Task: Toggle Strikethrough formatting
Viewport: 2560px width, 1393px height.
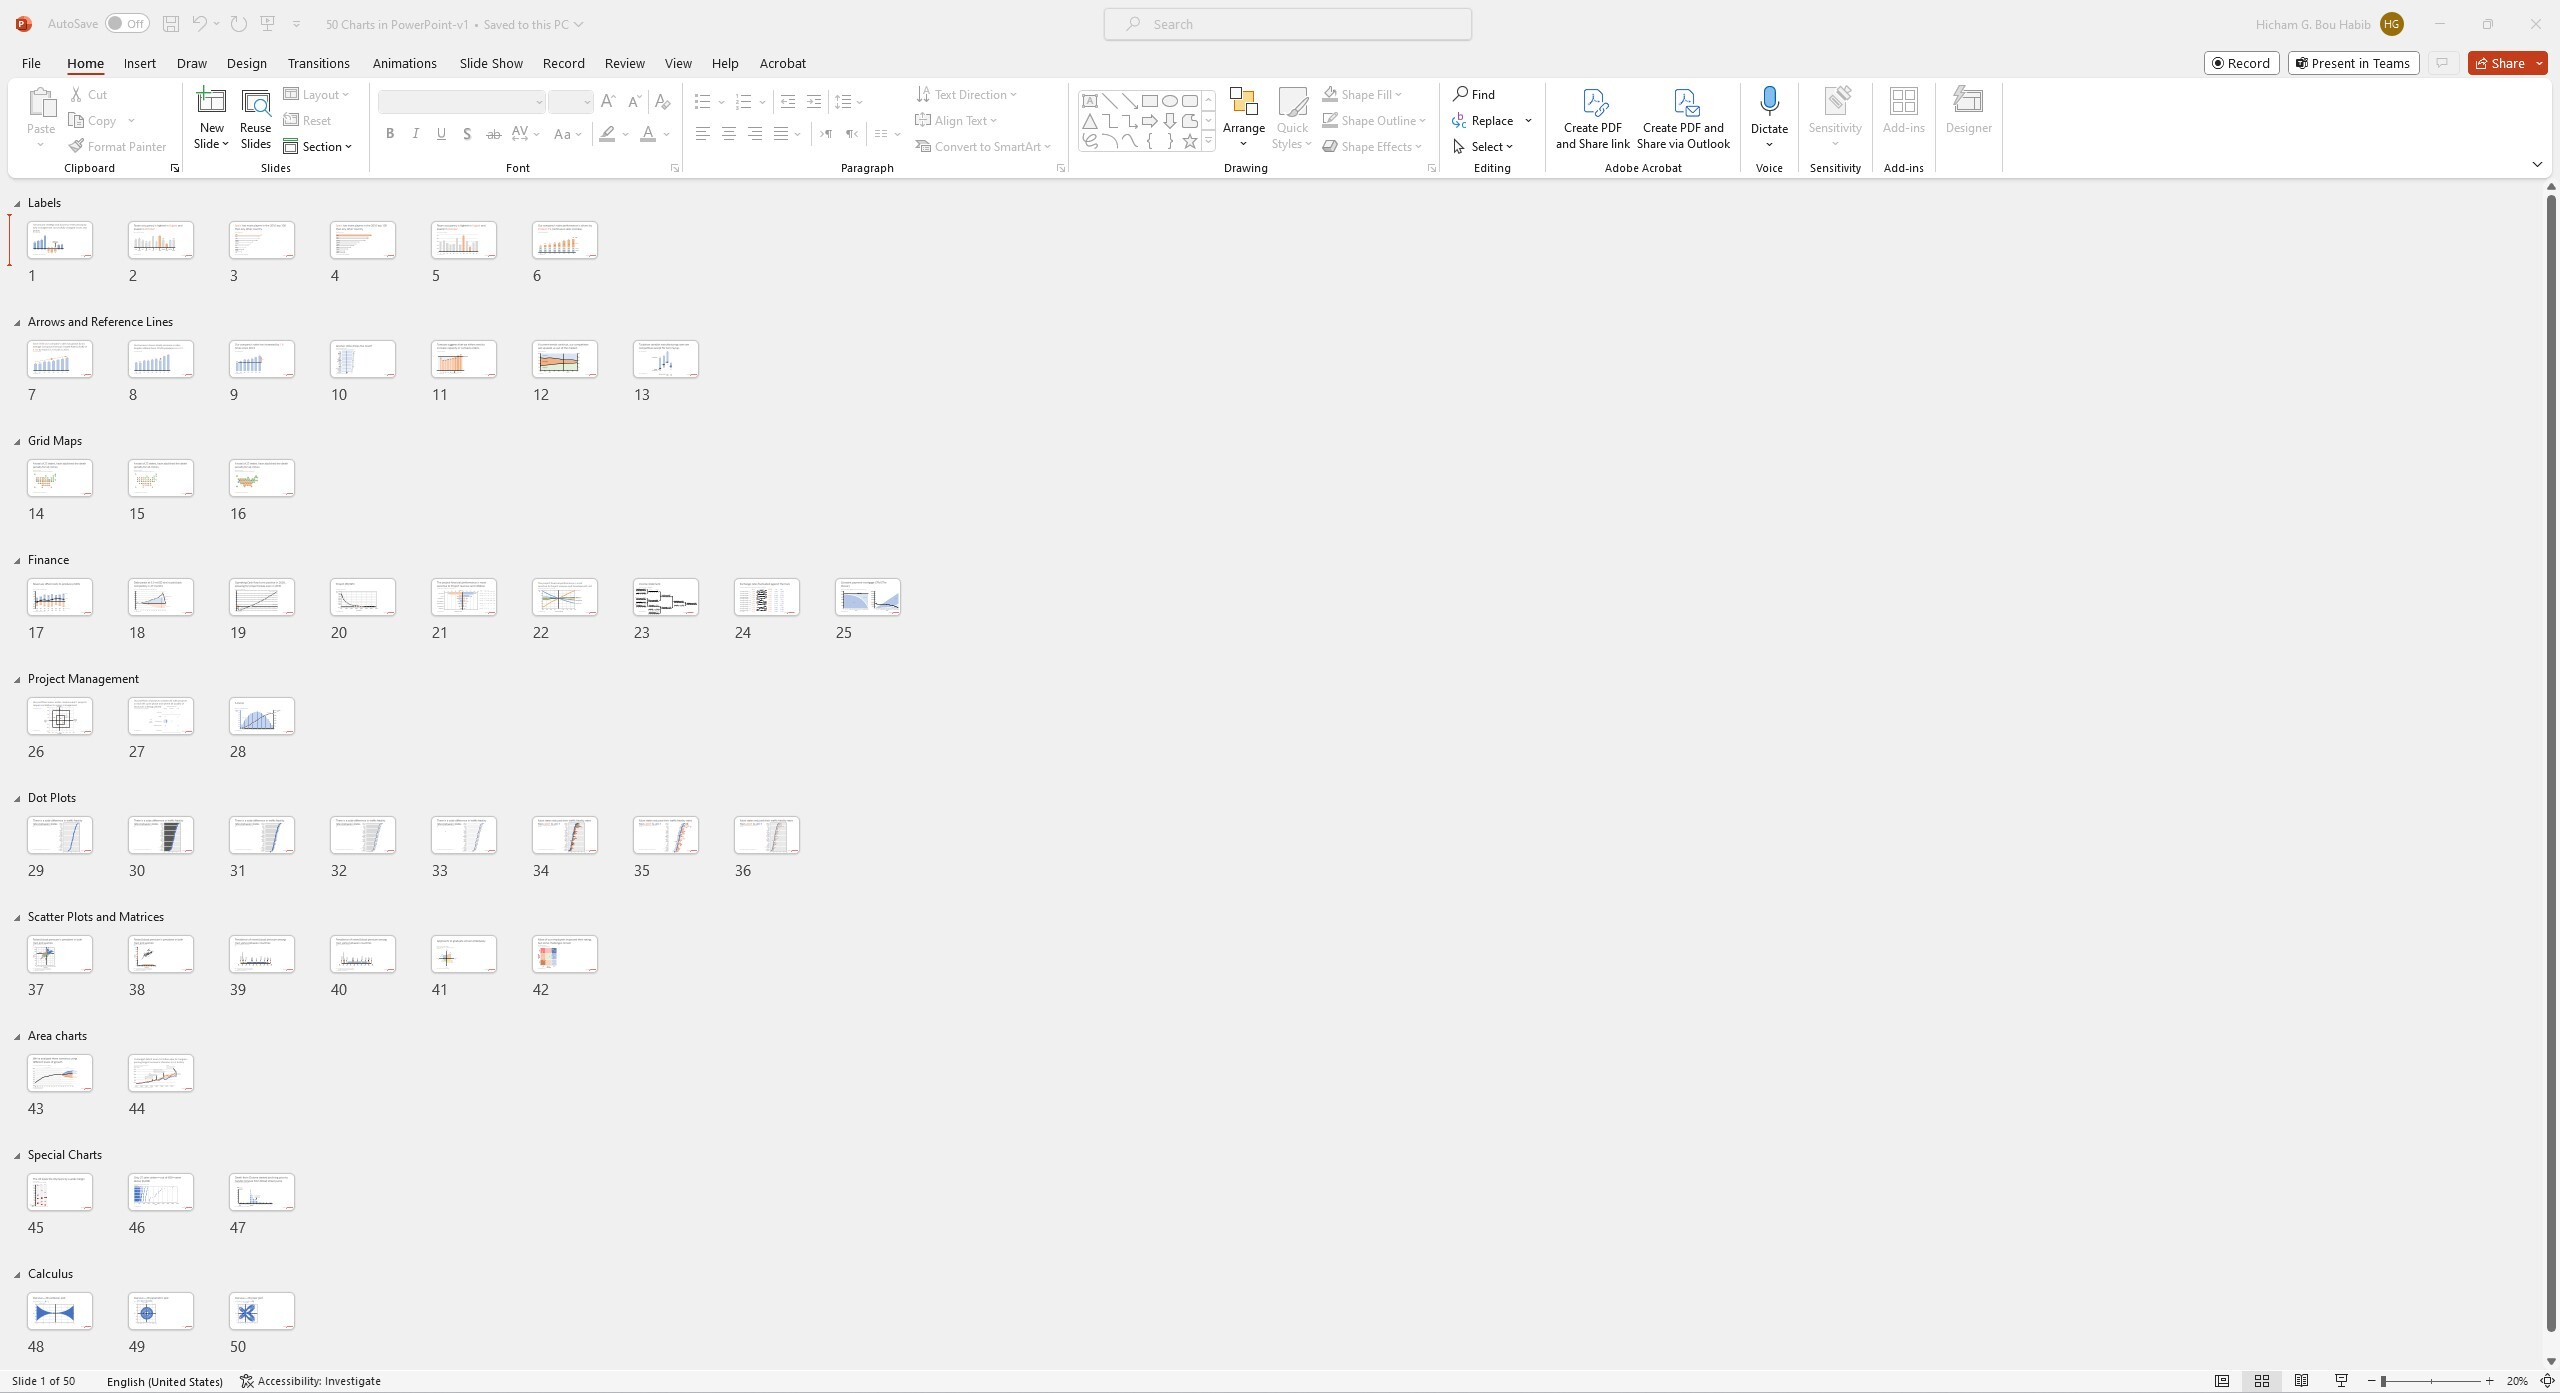Action: 493,134
